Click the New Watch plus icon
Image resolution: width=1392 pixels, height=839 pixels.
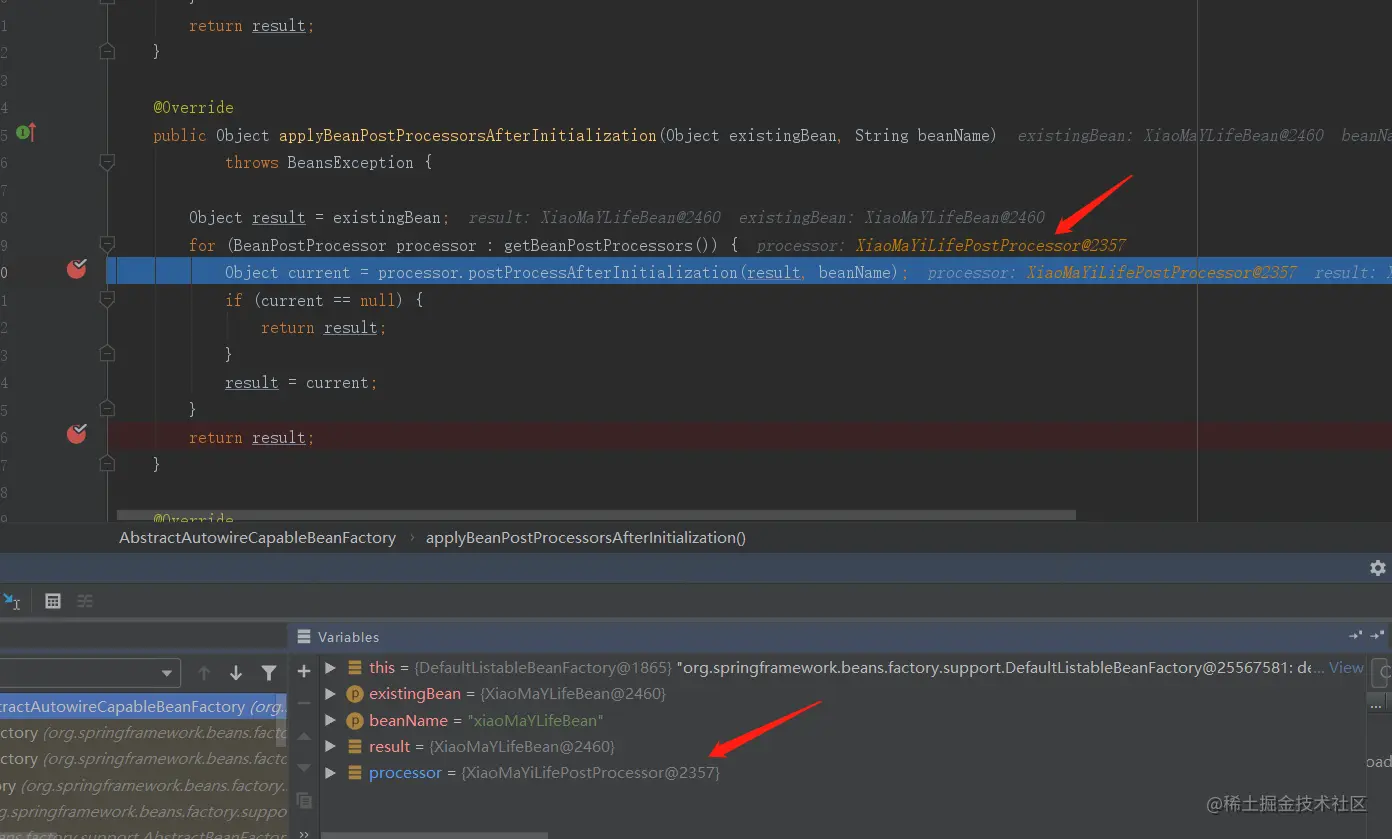[x=304, y=671]
